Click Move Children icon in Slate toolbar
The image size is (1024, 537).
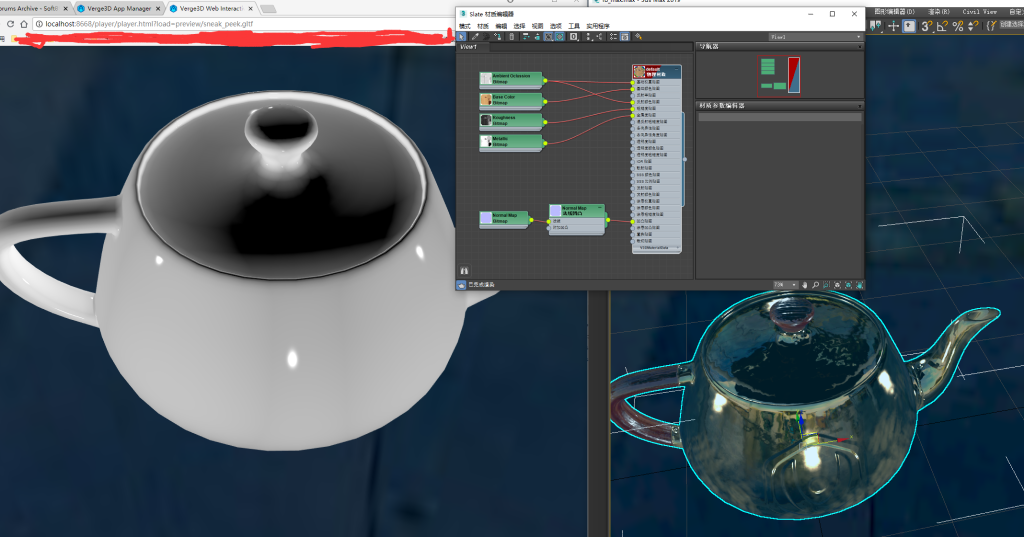(526, 37)
